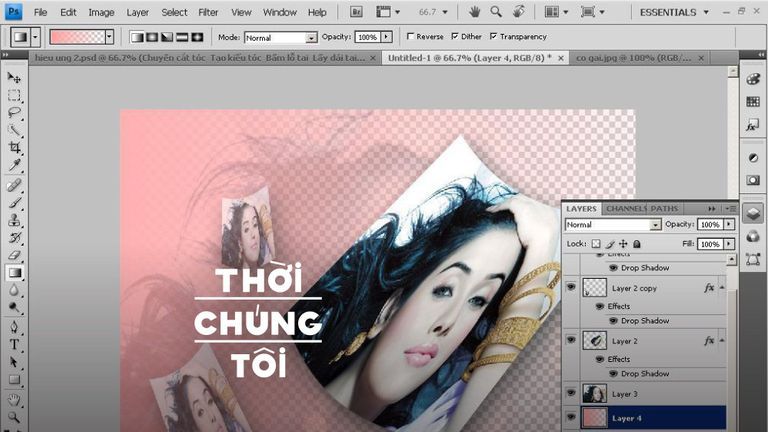768x432 pixels.
Task: Open the Color palette panel in dock
Action: coord(753,79)
